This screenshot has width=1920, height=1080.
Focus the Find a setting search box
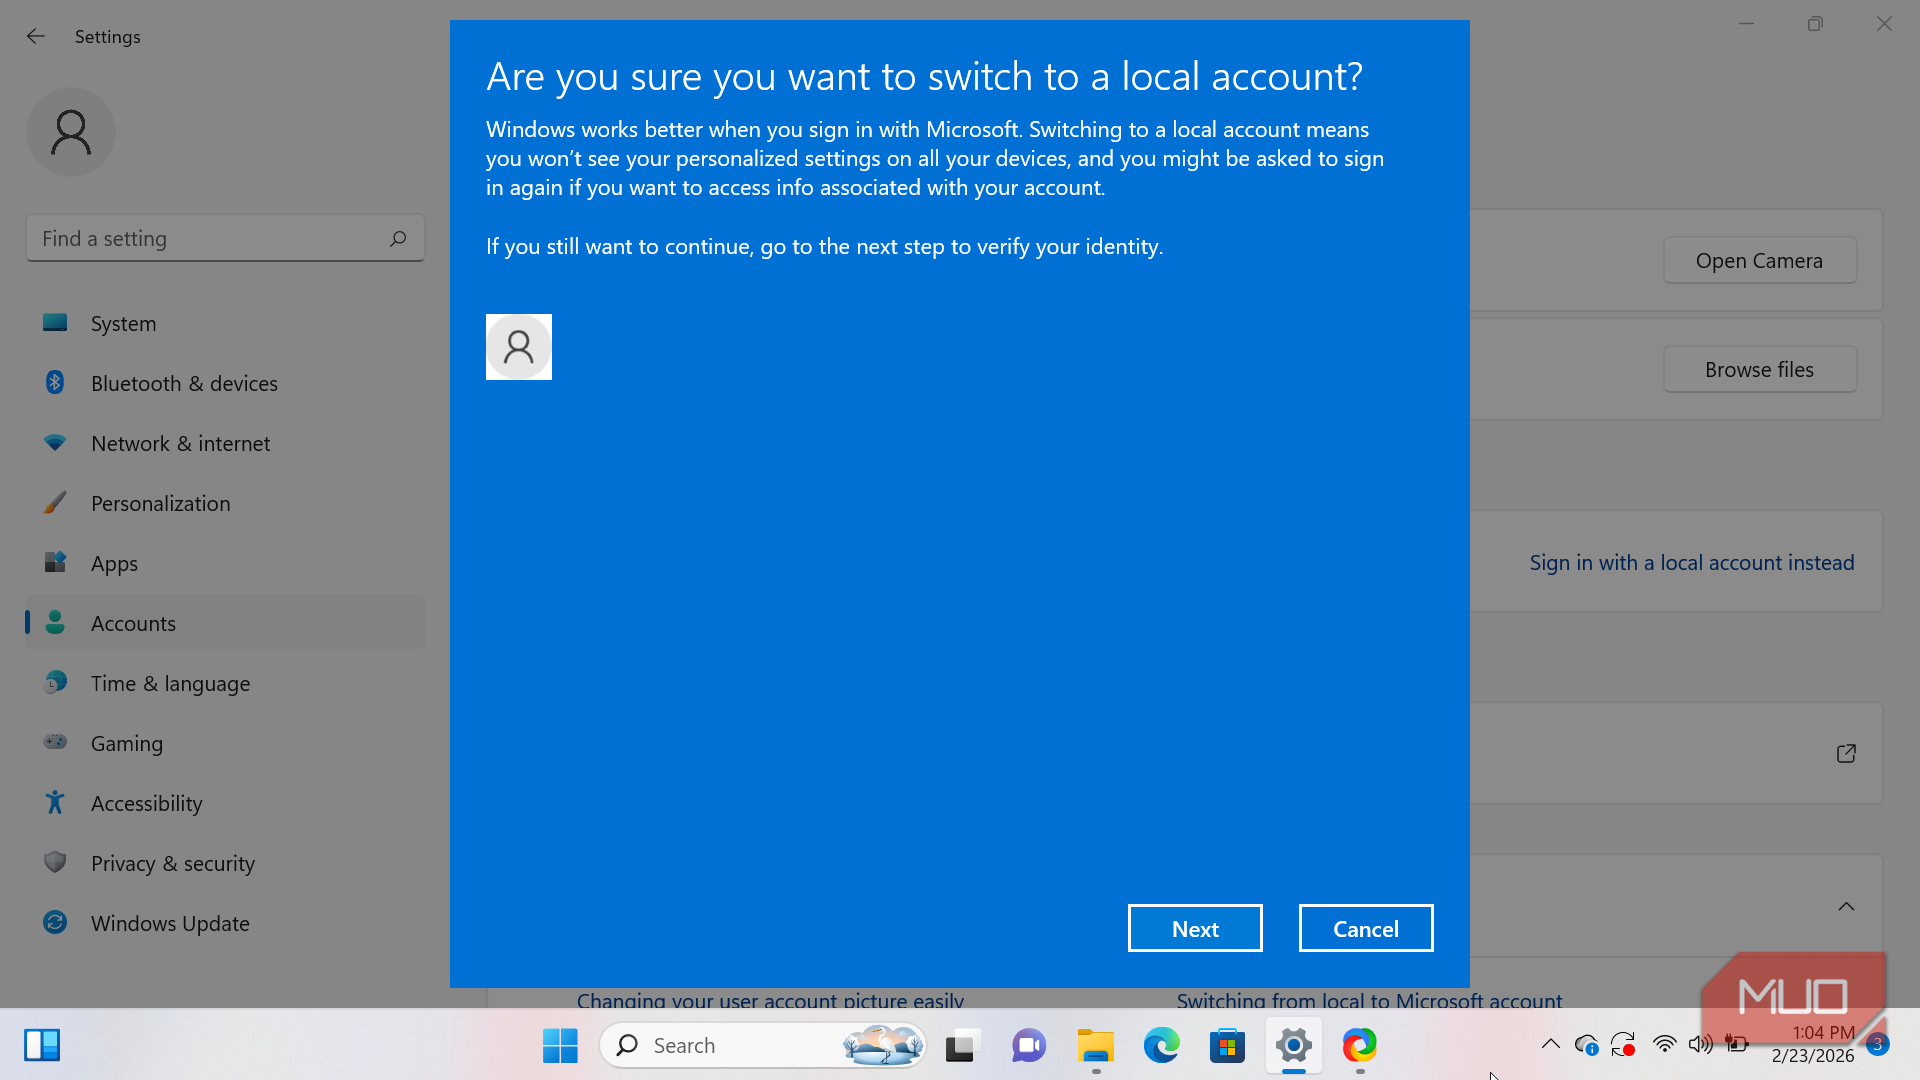point(225,238)
